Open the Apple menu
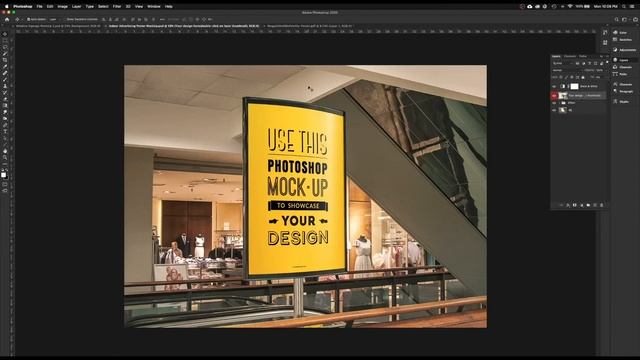 (x=7, y=7)
